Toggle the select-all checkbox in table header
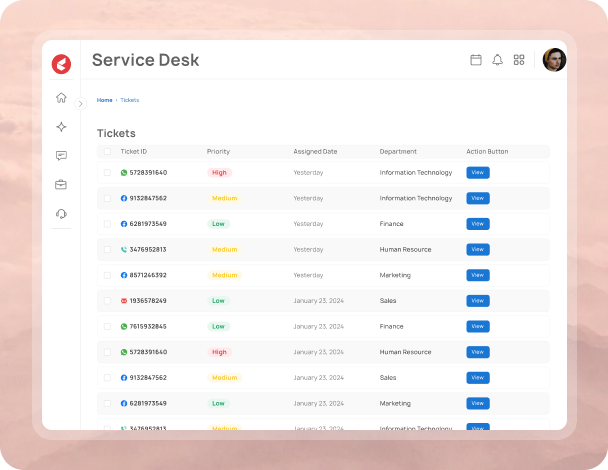The height and width of the screenshot is (470, 608). [x=107, y=152]
